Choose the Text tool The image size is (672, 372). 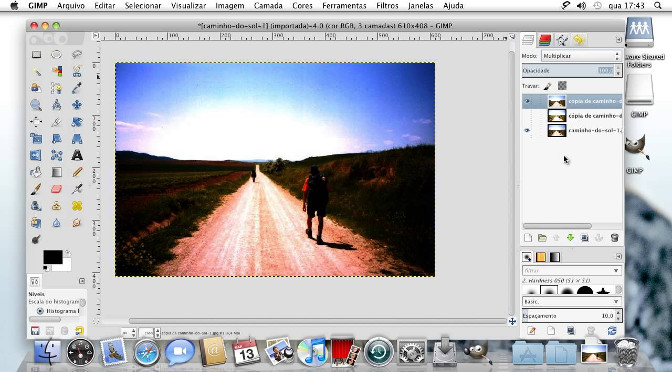77,155
